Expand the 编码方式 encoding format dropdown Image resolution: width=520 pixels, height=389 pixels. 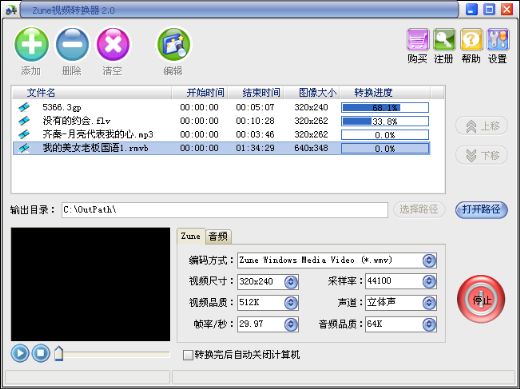point(429,260)
